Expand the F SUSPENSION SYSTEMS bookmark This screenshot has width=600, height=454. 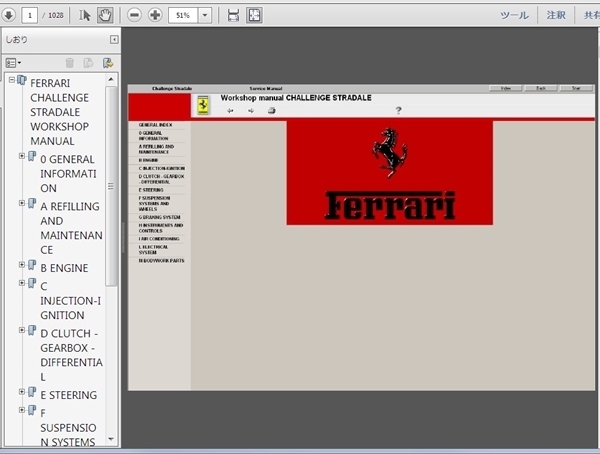pos(22,410)
